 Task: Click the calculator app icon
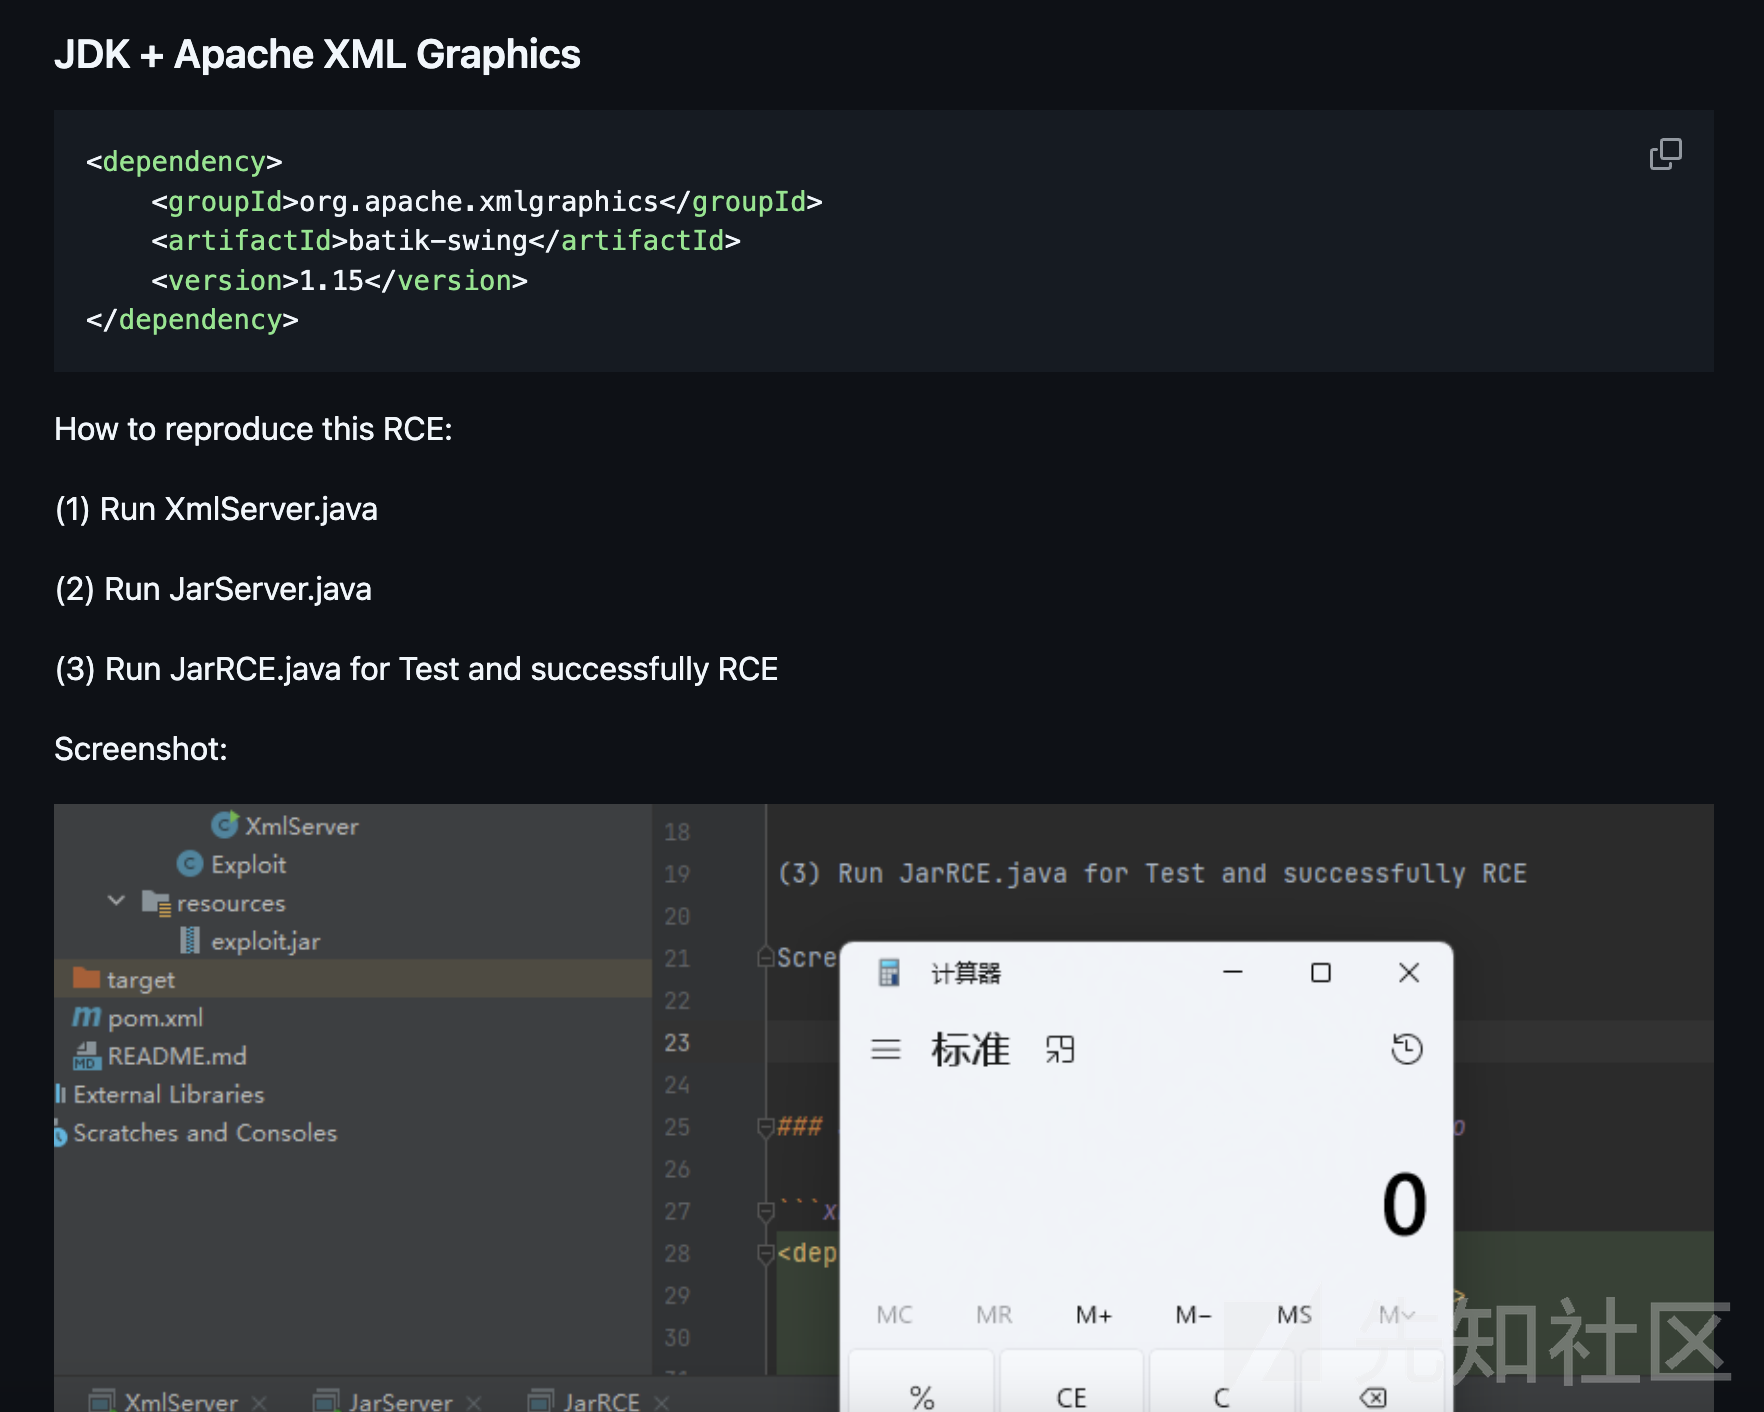coord(889,973)
